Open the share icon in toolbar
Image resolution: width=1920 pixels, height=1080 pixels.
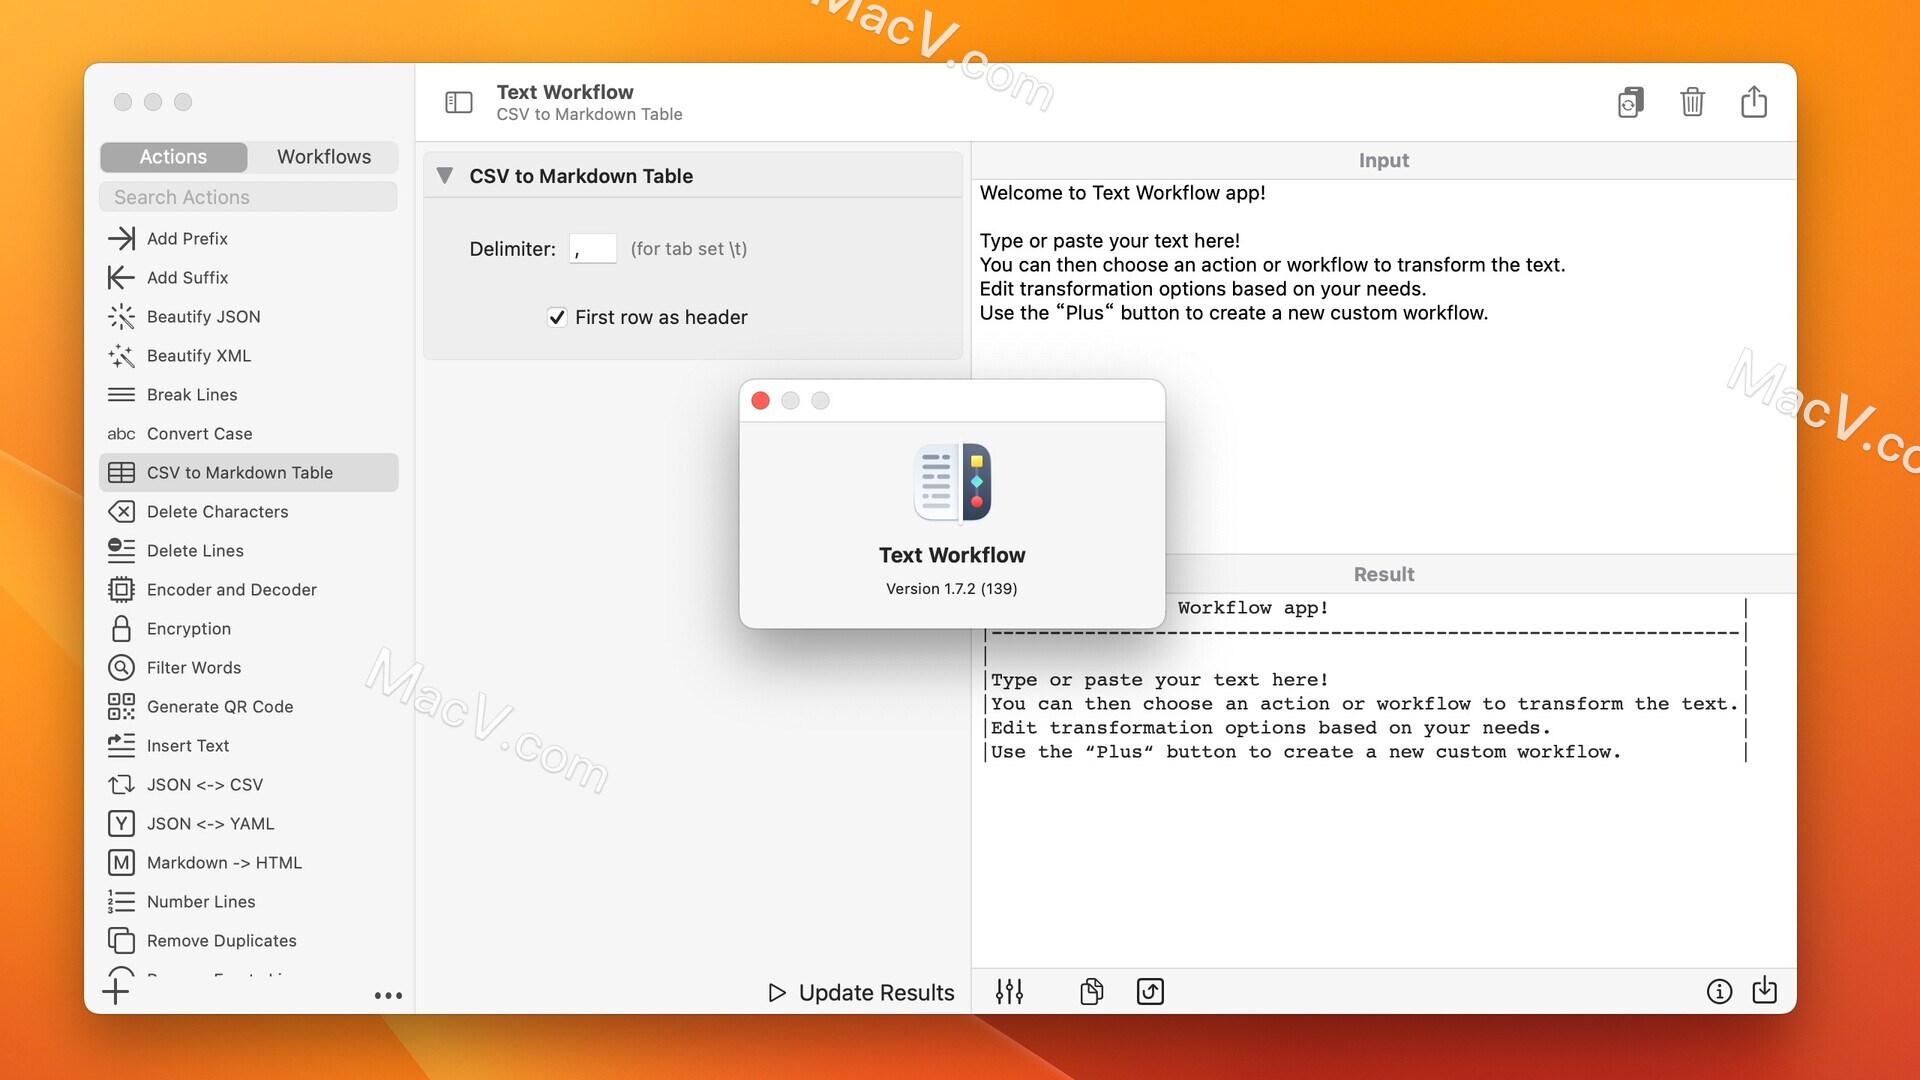click(1754, 101)
